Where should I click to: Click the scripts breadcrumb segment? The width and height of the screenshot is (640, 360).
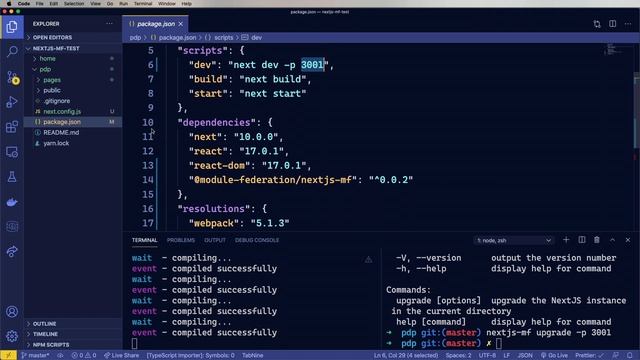[x=224, y=37]
